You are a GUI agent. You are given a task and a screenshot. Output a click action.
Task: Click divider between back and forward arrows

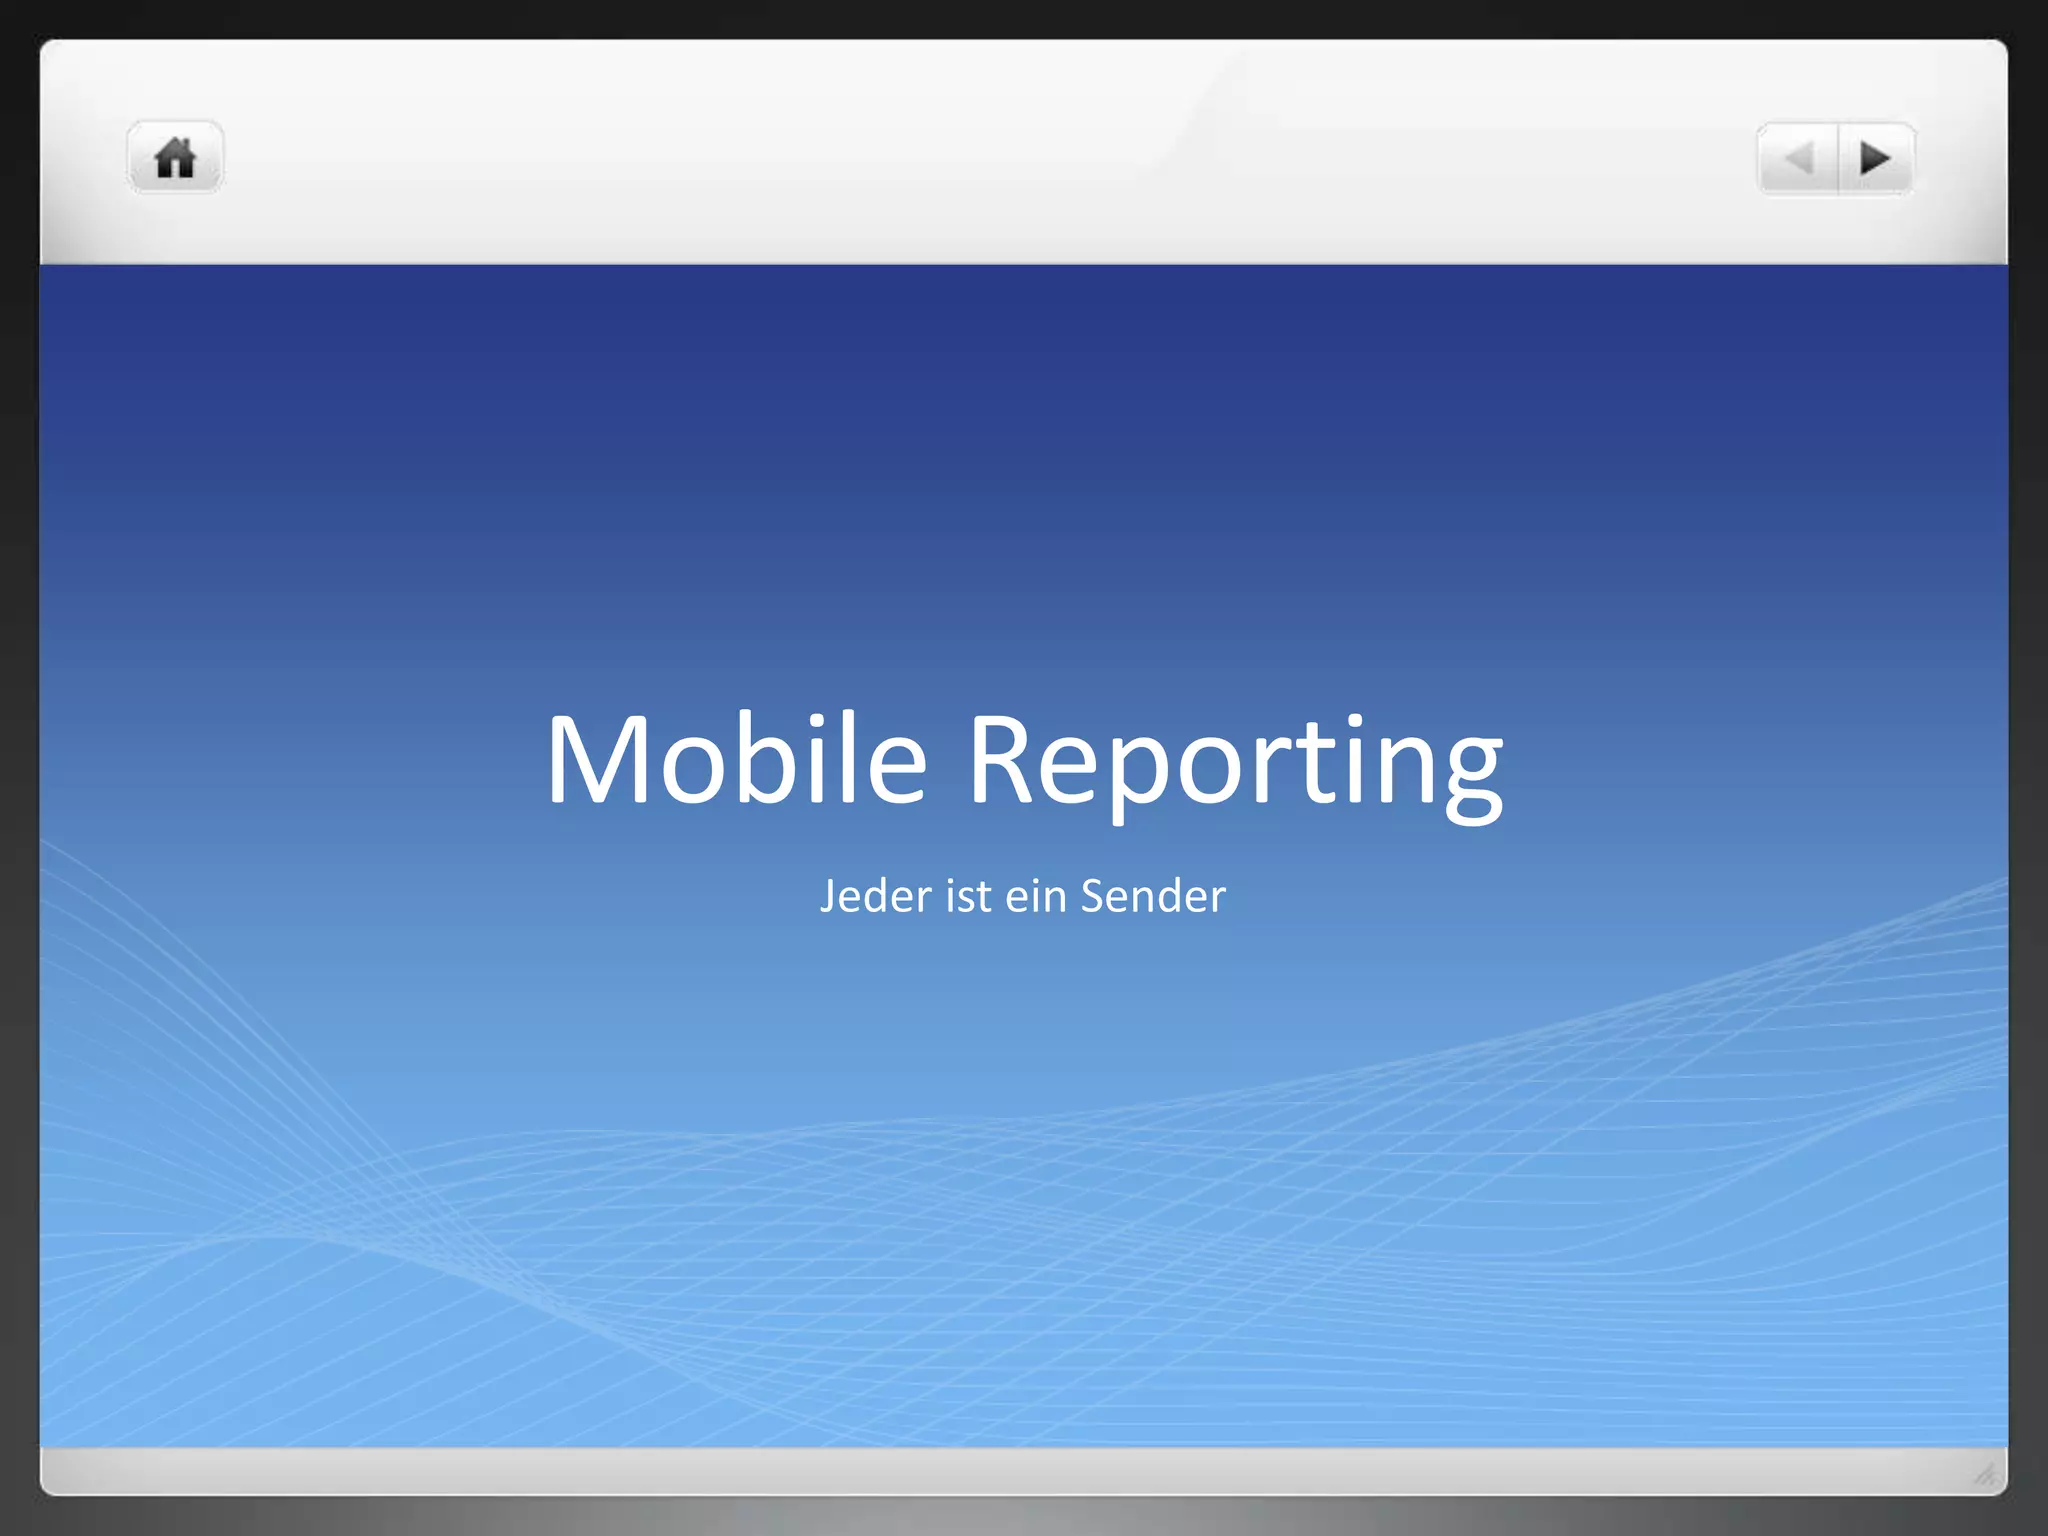[x=1838, y=158]
